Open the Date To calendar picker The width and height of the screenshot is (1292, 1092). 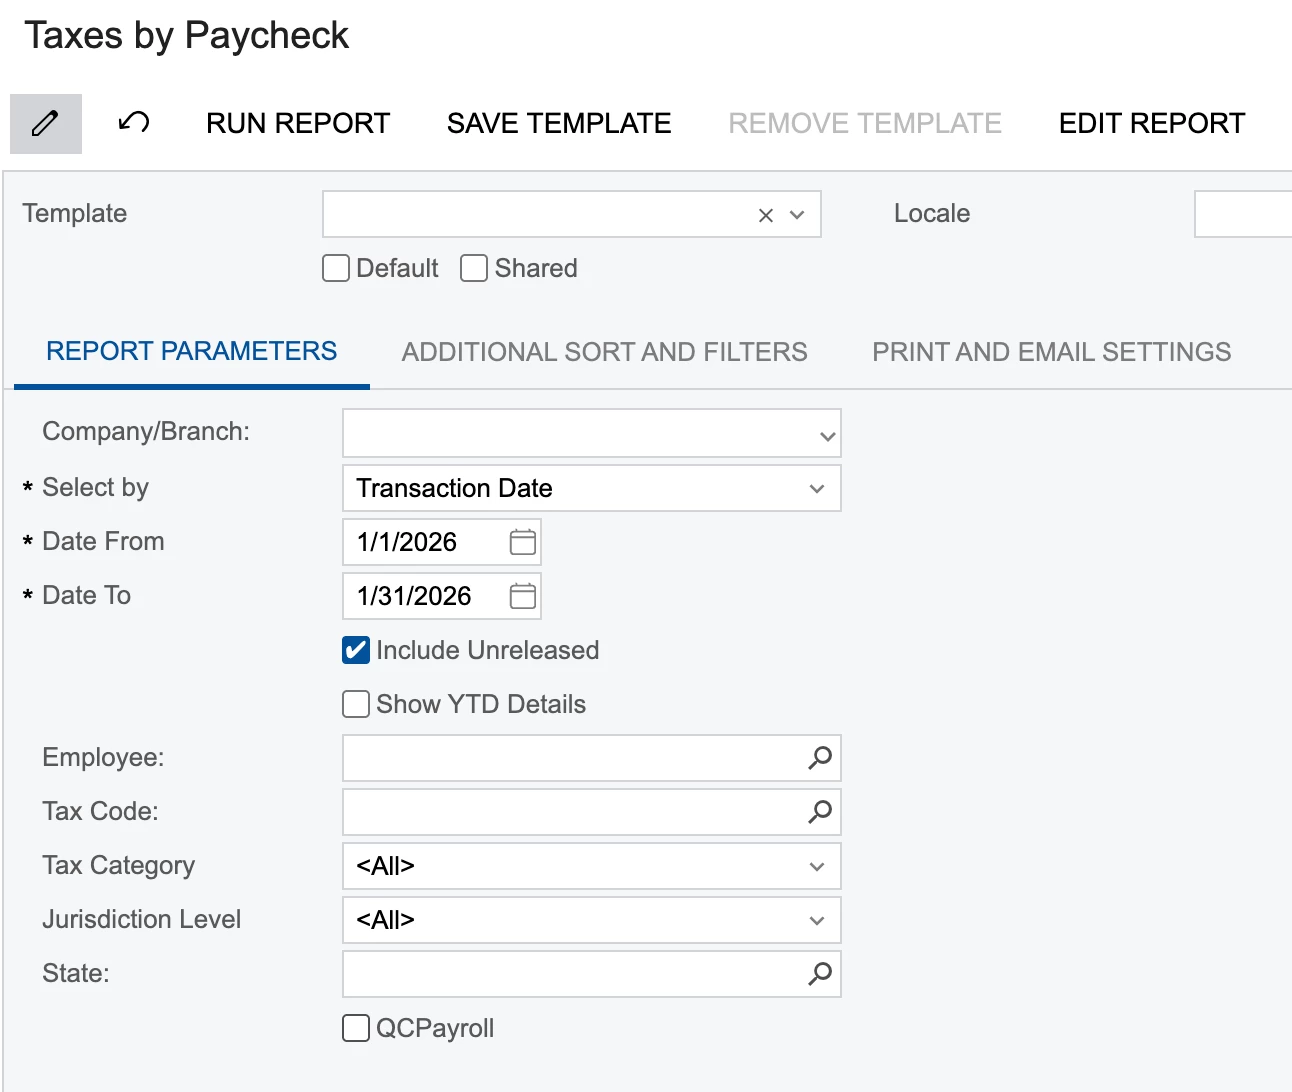[522, 596]
